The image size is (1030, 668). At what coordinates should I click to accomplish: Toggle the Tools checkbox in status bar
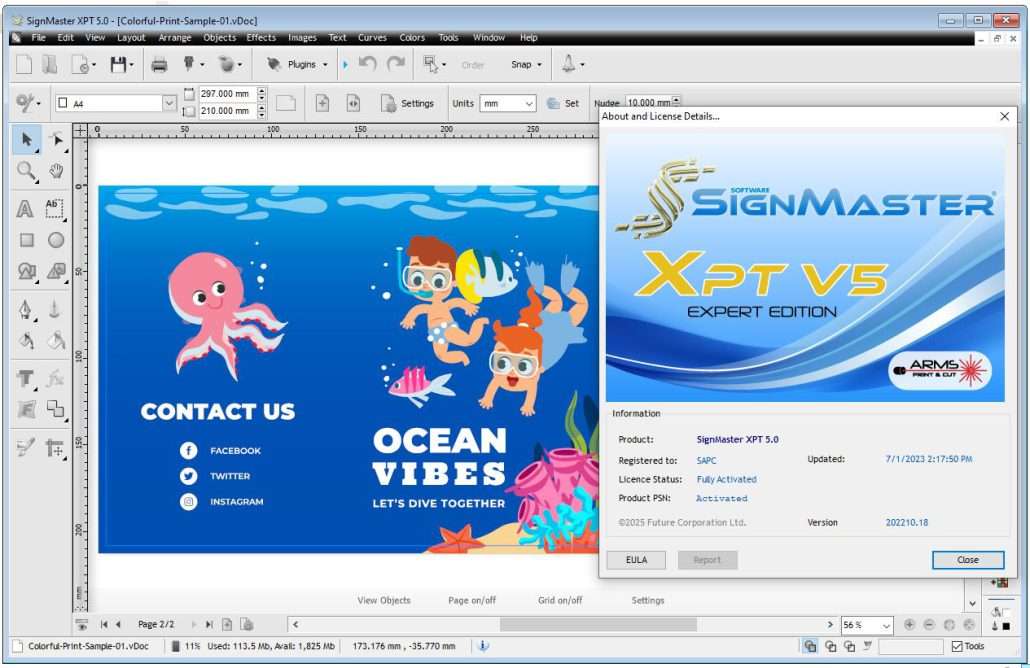[957, 647]
